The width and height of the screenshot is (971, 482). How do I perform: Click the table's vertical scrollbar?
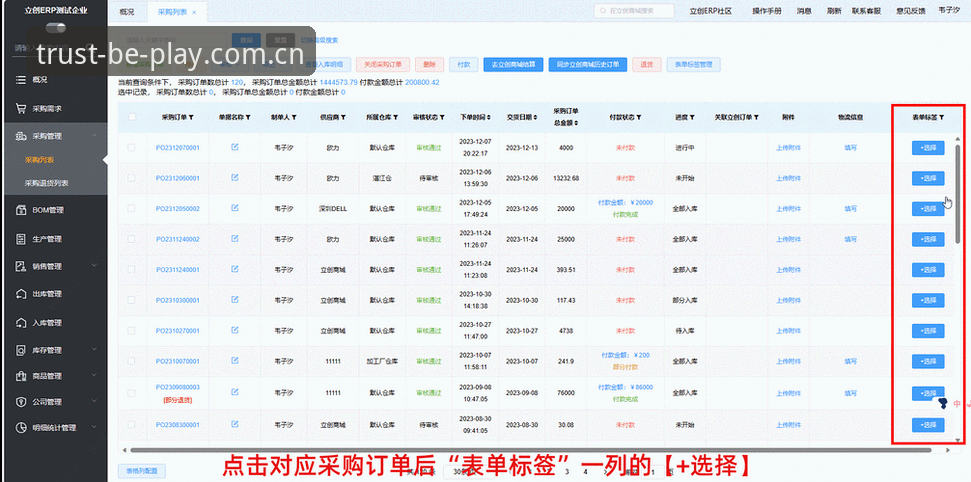pos(958,193)
